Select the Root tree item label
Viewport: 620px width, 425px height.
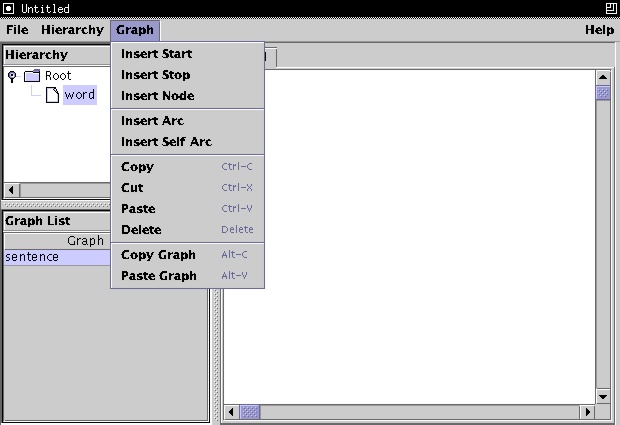point(58,76)
